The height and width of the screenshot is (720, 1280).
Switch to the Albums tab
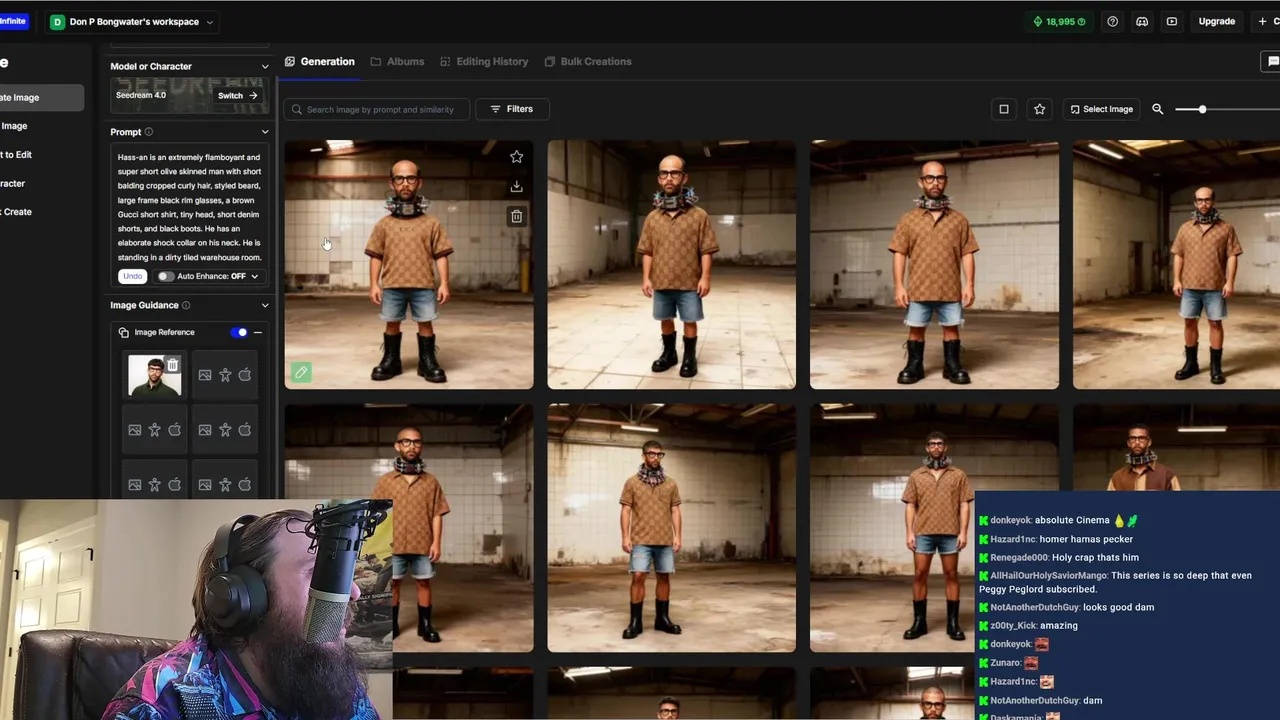pos(397,61)
